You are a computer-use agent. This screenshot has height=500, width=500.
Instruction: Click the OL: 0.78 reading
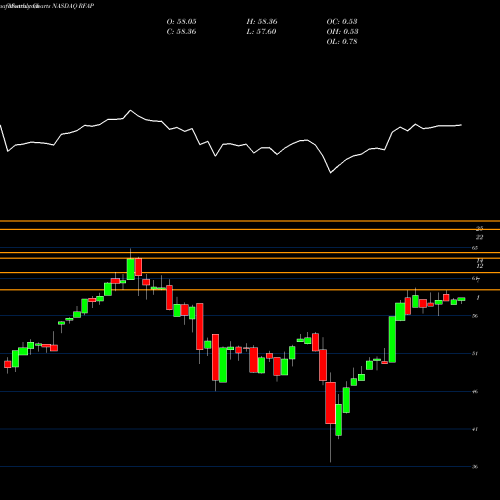coord(342,42)
